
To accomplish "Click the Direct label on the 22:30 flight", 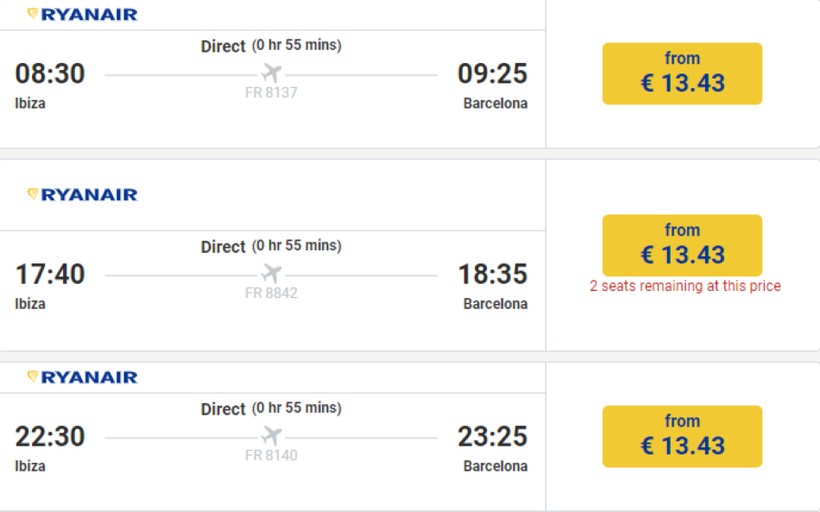I will 223,409.
